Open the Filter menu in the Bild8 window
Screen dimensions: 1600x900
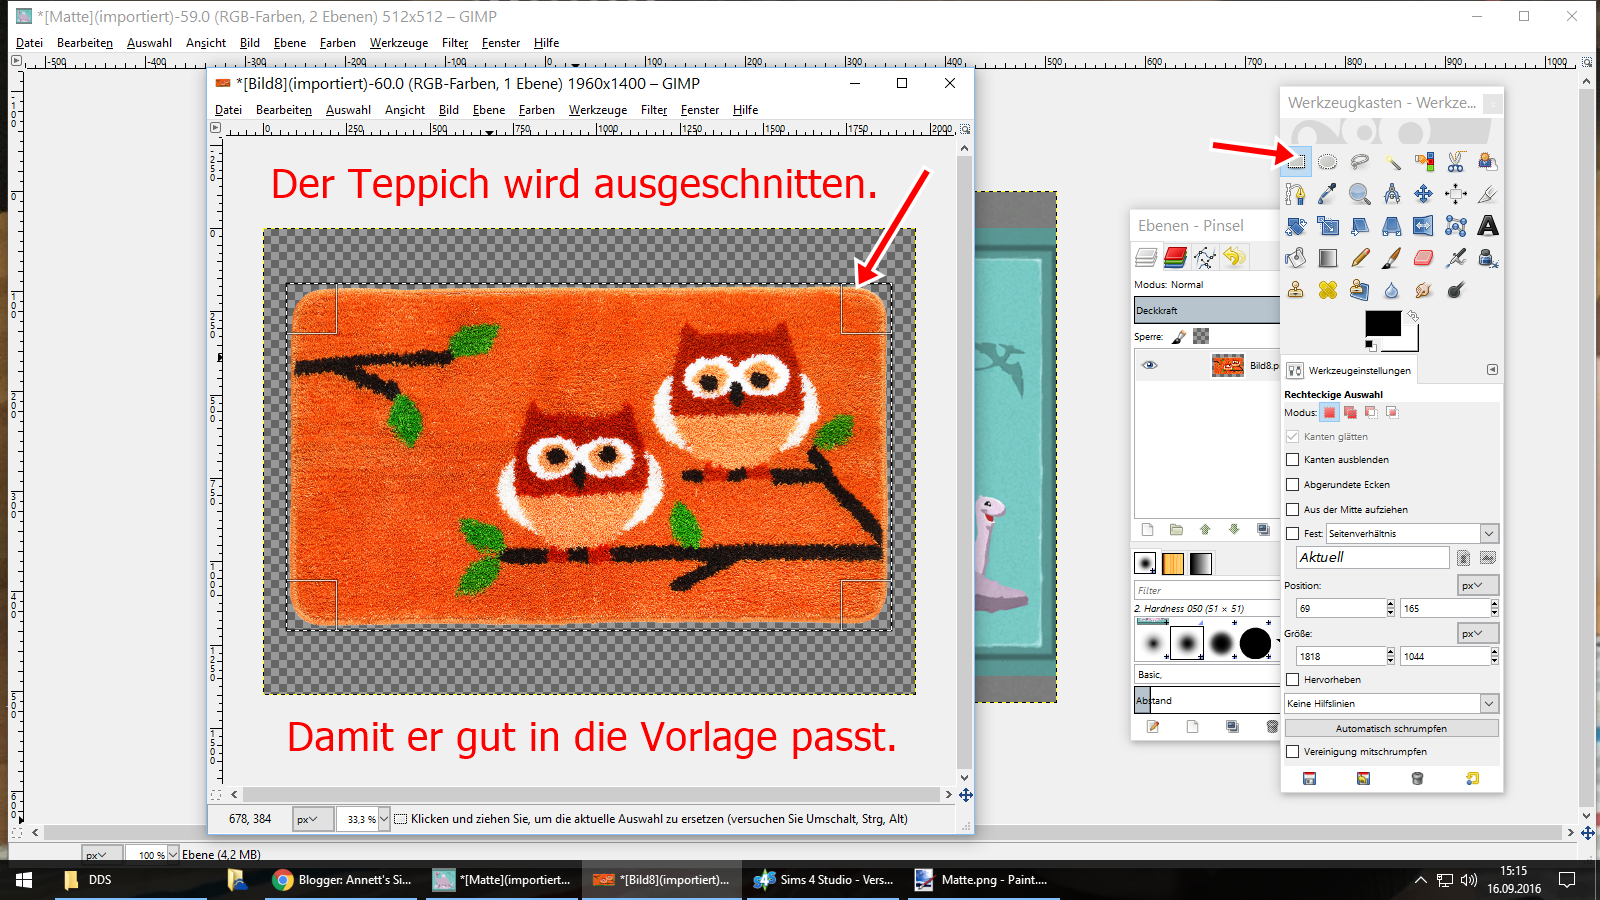point(654,110)
